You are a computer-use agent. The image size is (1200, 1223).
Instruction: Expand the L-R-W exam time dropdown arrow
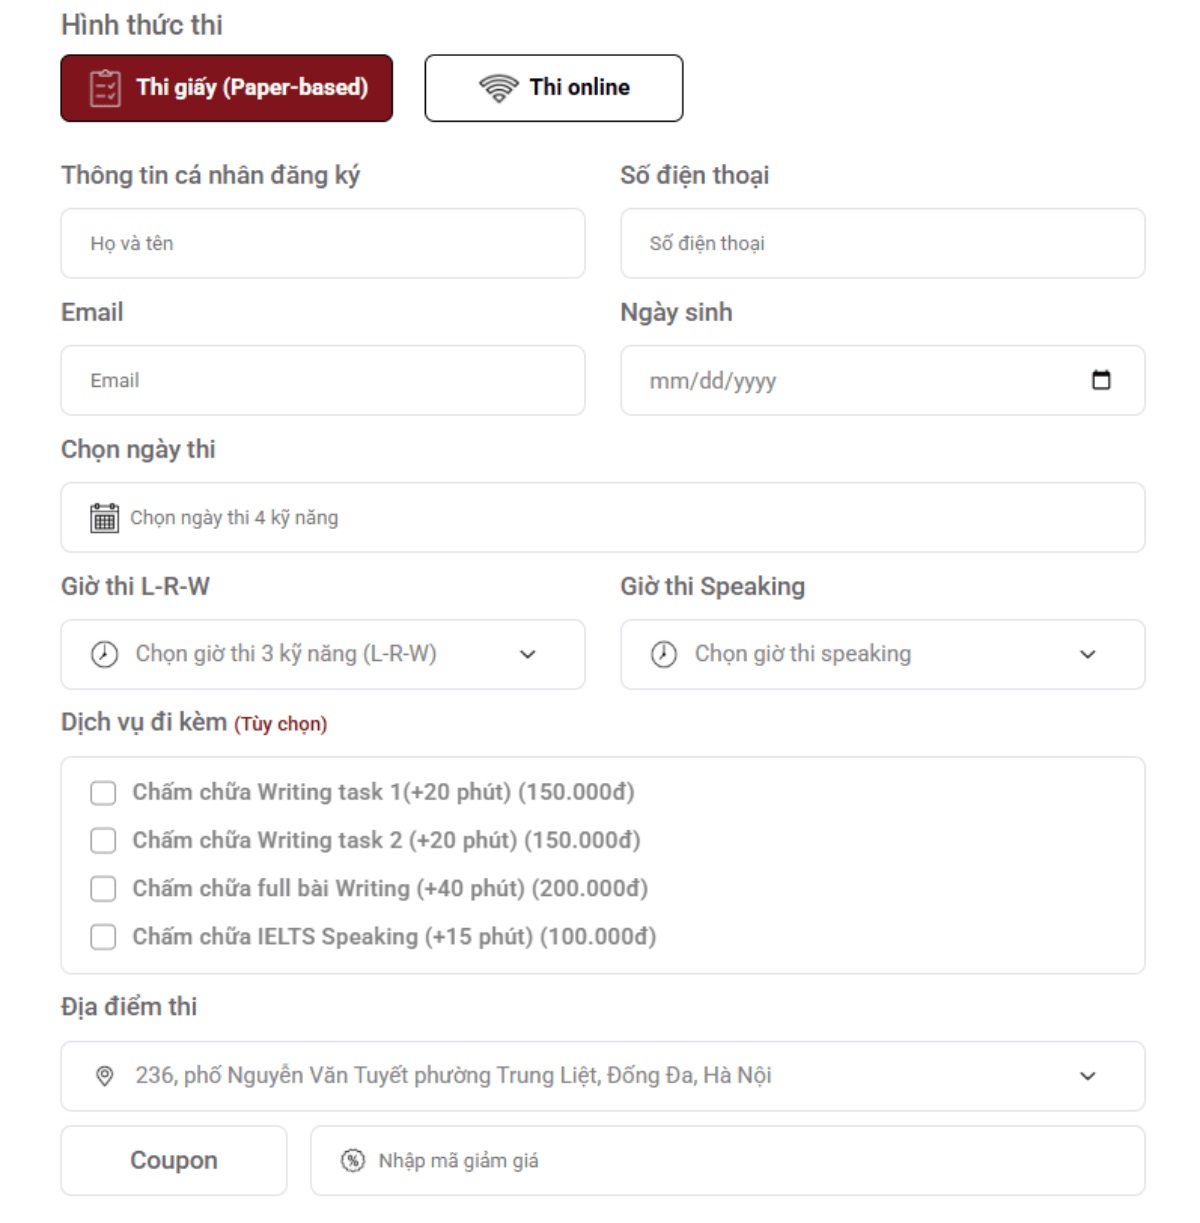[528, 654]
